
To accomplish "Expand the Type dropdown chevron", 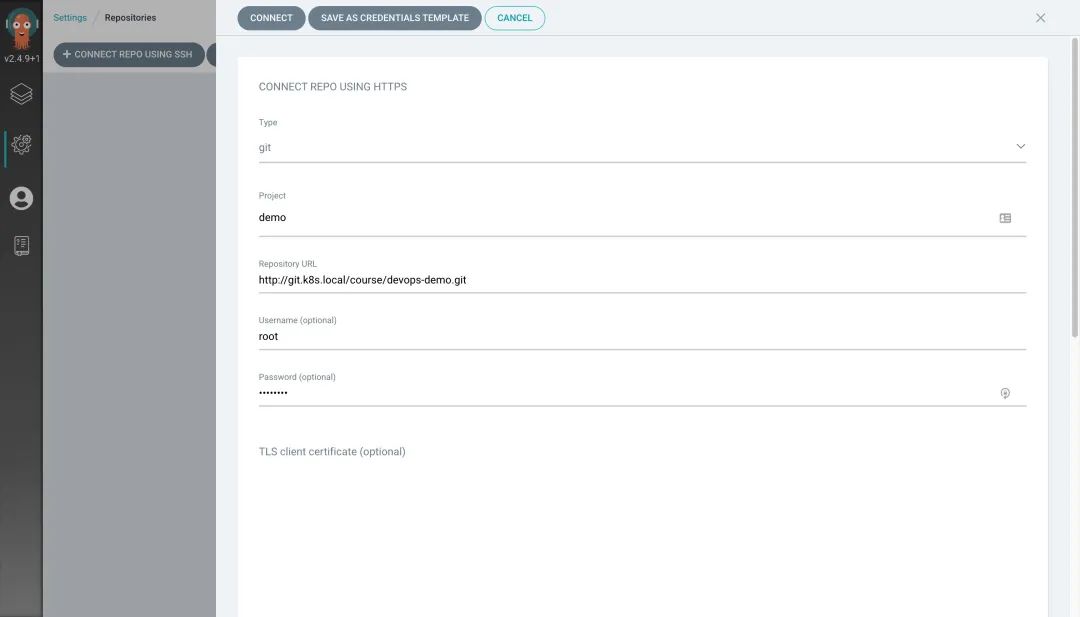I will click(x=1020, y=147).
